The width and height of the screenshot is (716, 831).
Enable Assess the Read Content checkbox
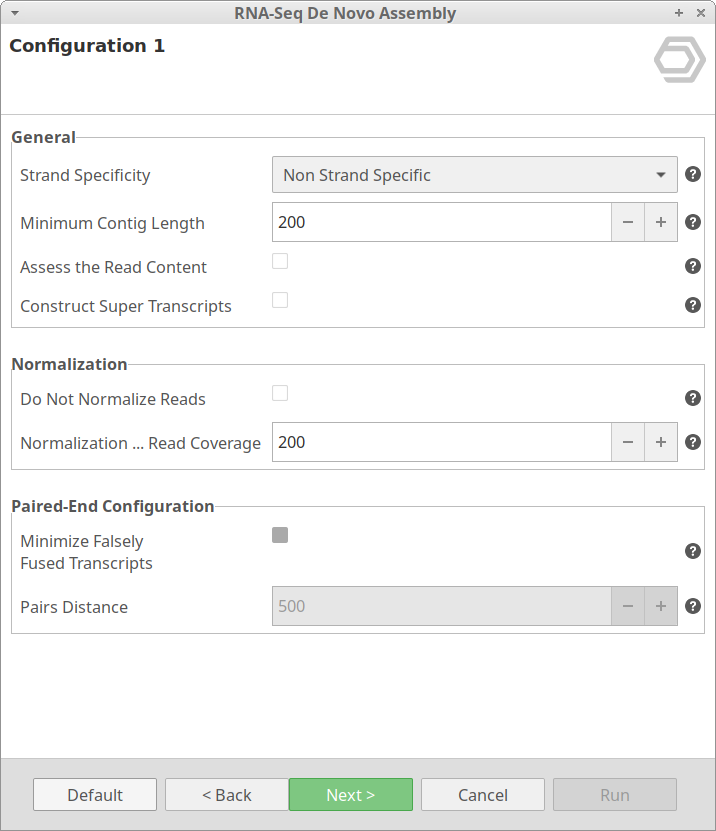(280, 262)
